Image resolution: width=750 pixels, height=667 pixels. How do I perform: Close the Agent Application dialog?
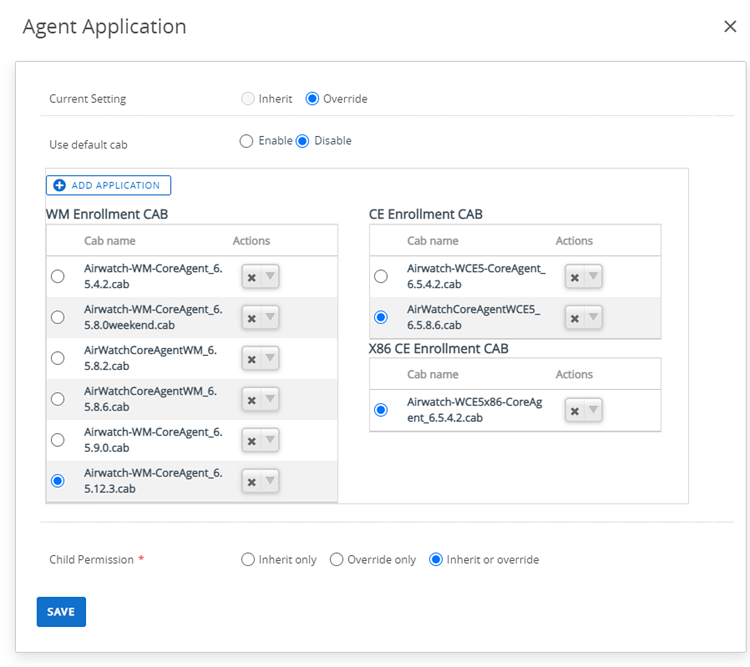tap(730, 26)
